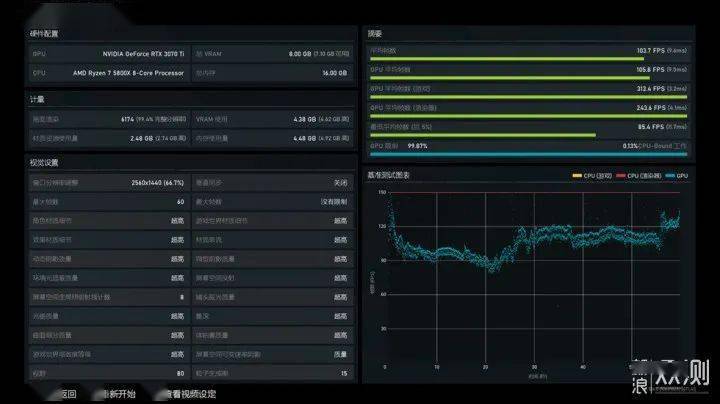Select the 312.4 FPS result row
This screenshot has height=404, width=720.
click(x=529, y=91)
